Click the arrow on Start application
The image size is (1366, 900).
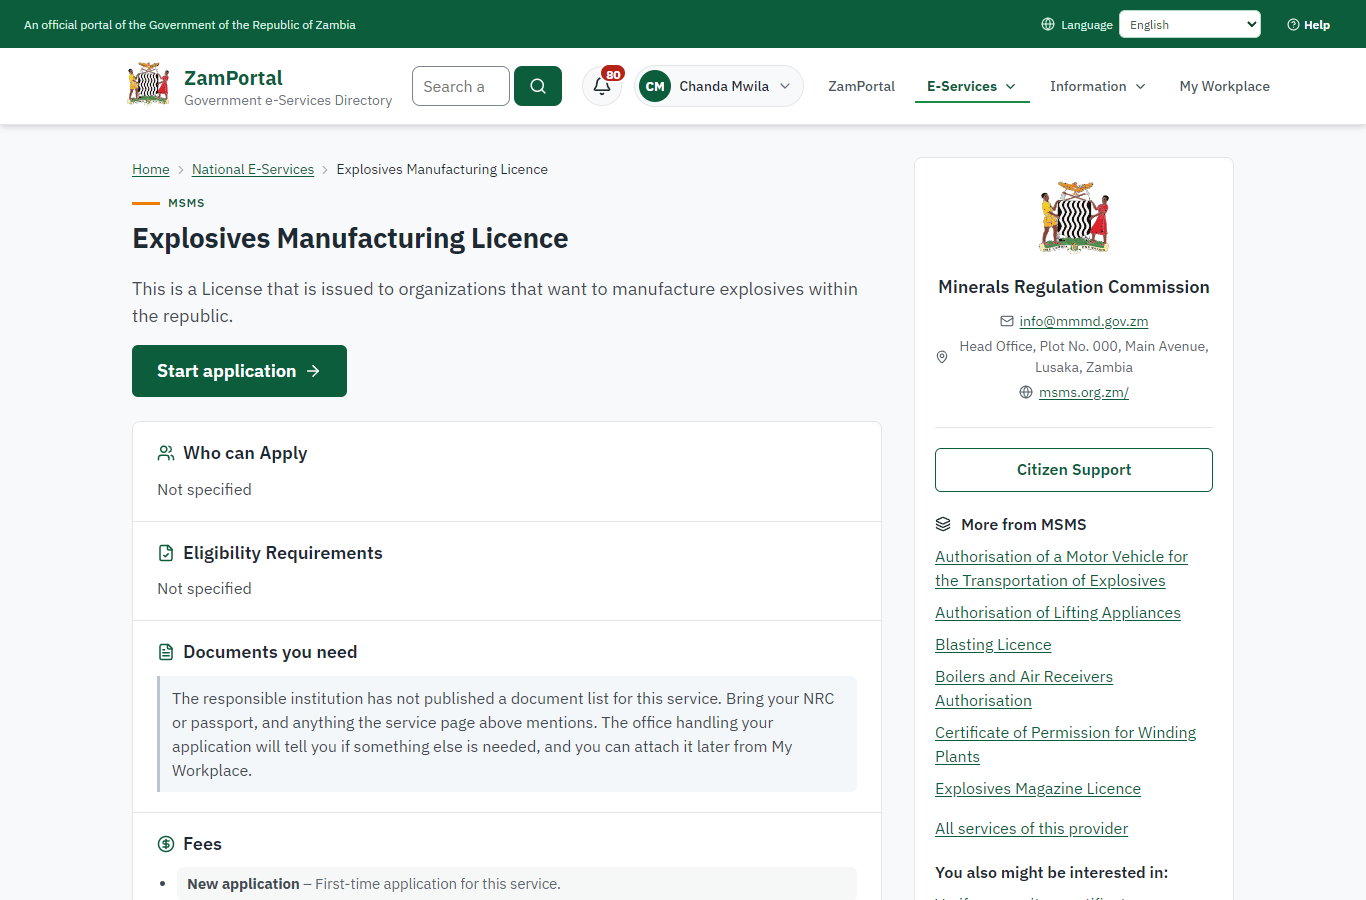(x=314, y=371)
